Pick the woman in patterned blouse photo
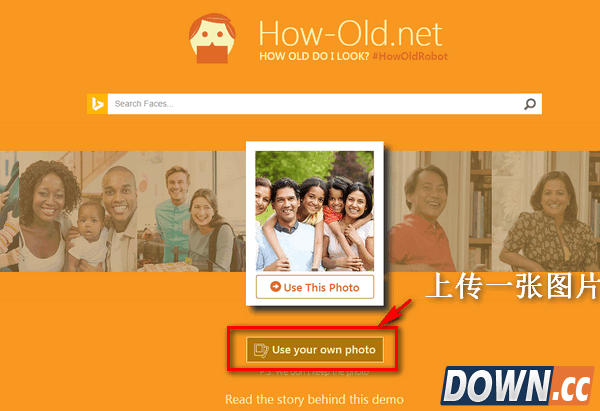Image resolution: width=600 pixels, height=411 pixels. click(x=546, y=211)
